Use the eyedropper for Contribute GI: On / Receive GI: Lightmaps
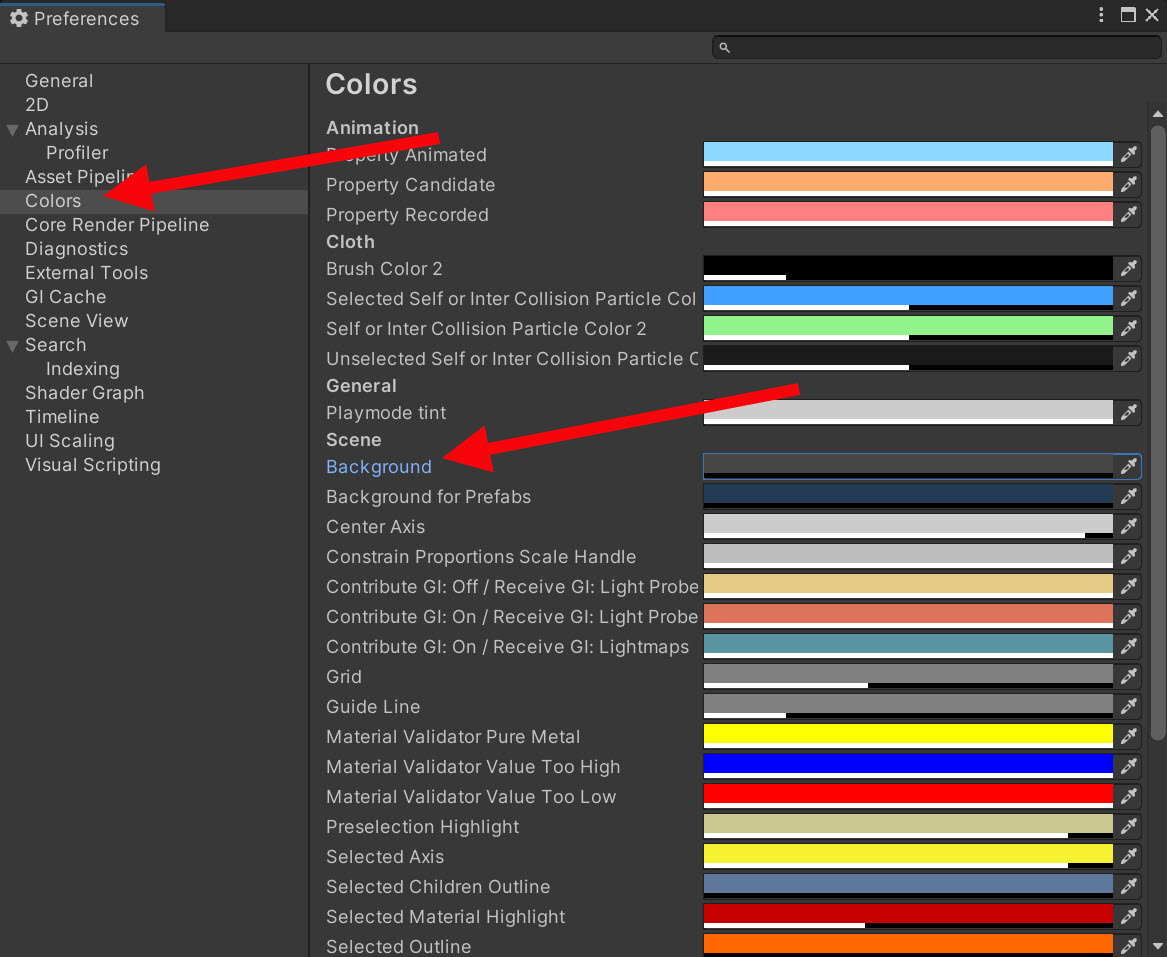This screenshot has height=957, width=1167. click(1128, 646)
